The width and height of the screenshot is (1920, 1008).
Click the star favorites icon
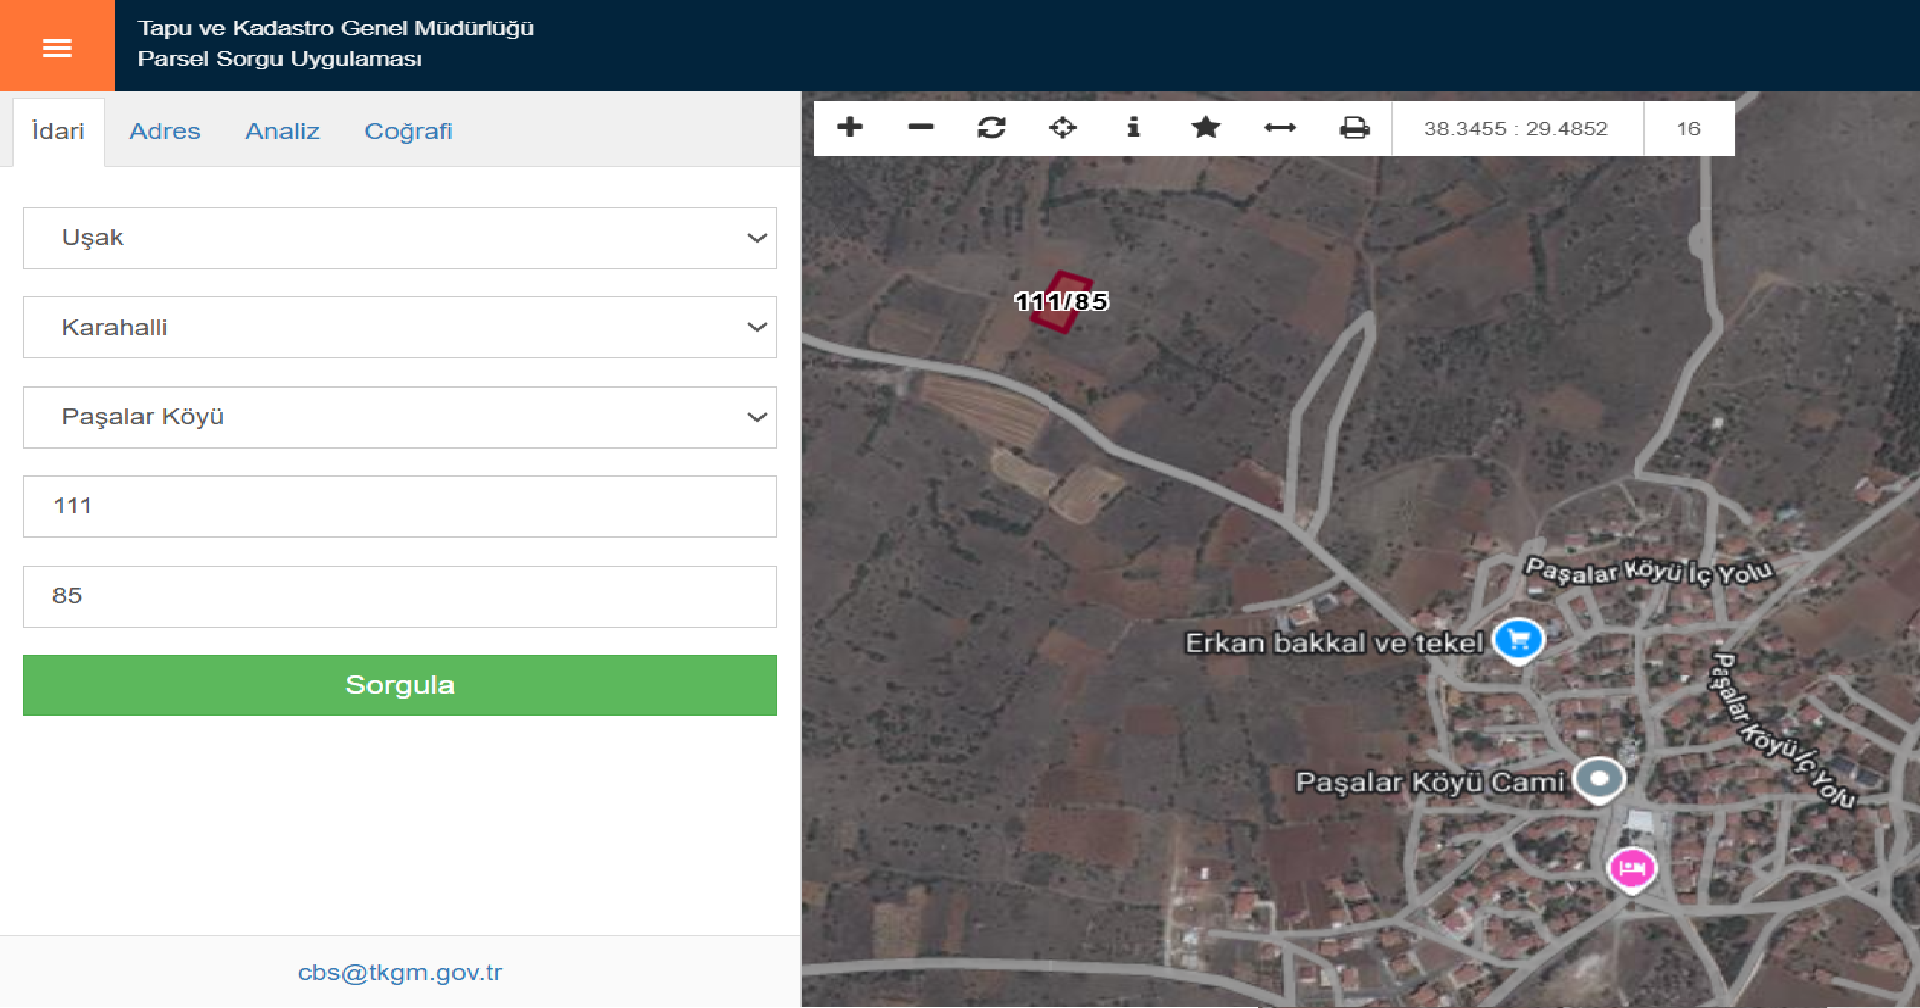1206,127
